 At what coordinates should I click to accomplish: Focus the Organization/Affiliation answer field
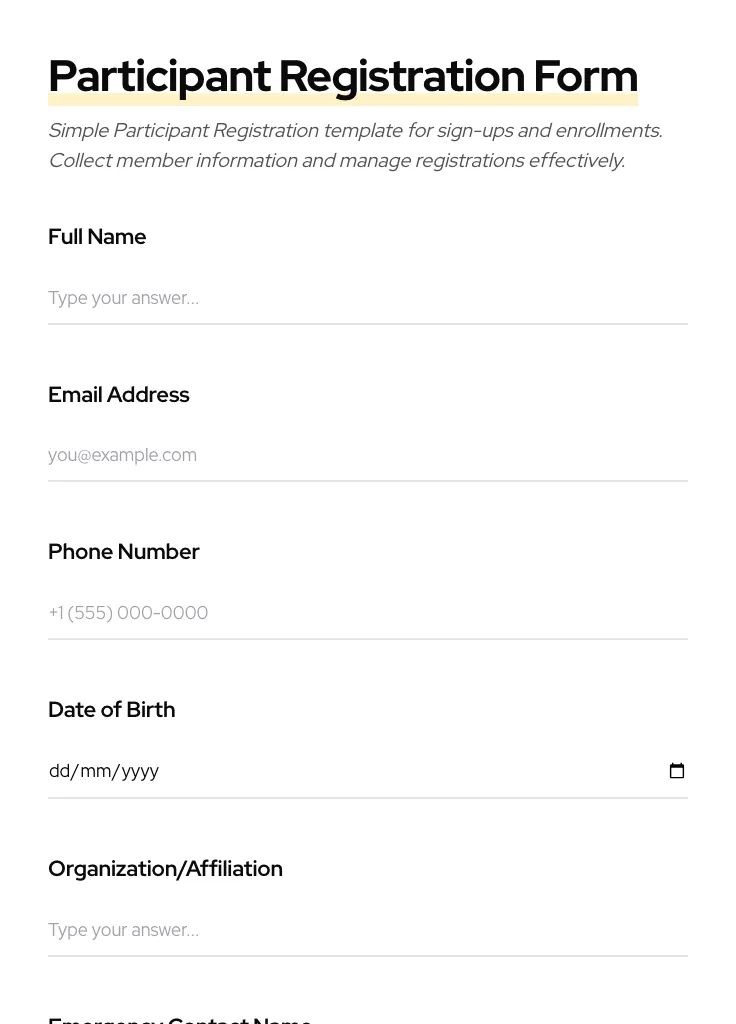coord(367,930)
